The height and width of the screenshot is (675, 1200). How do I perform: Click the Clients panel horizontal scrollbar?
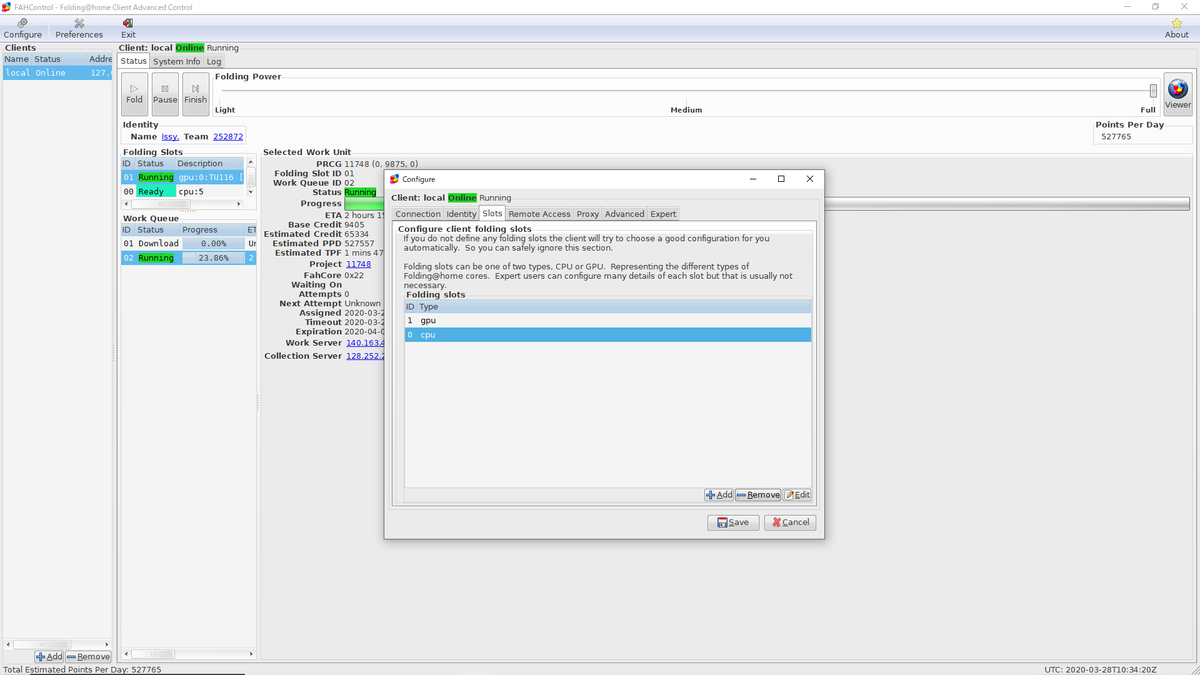[x=57, y=644]
